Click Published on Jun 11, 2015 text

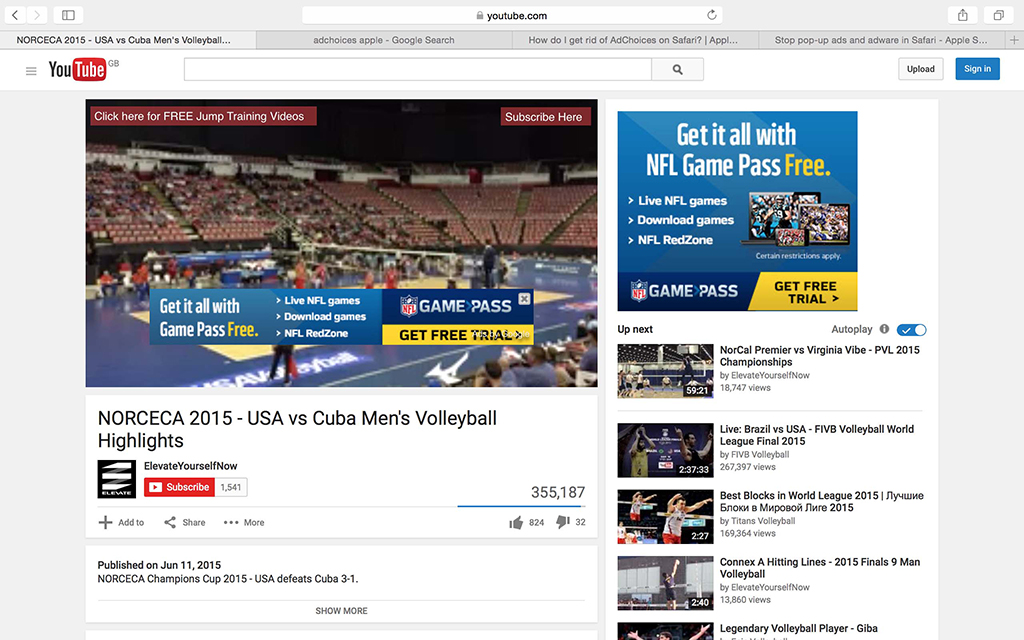(159, 565)
